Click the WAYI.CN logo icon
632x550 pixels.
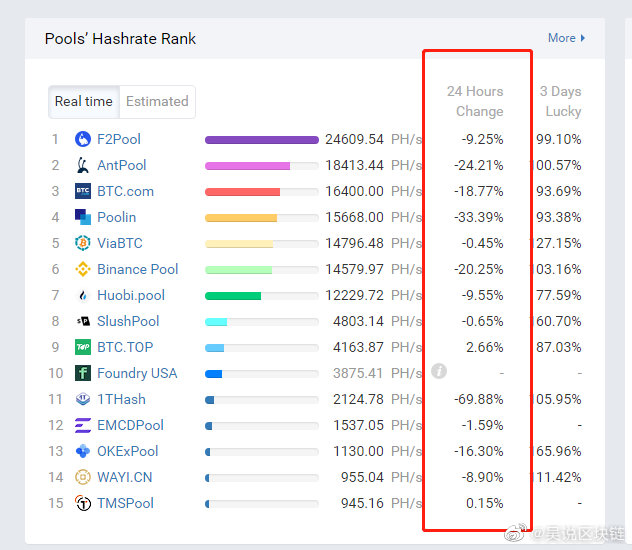[x=83, y=477]
